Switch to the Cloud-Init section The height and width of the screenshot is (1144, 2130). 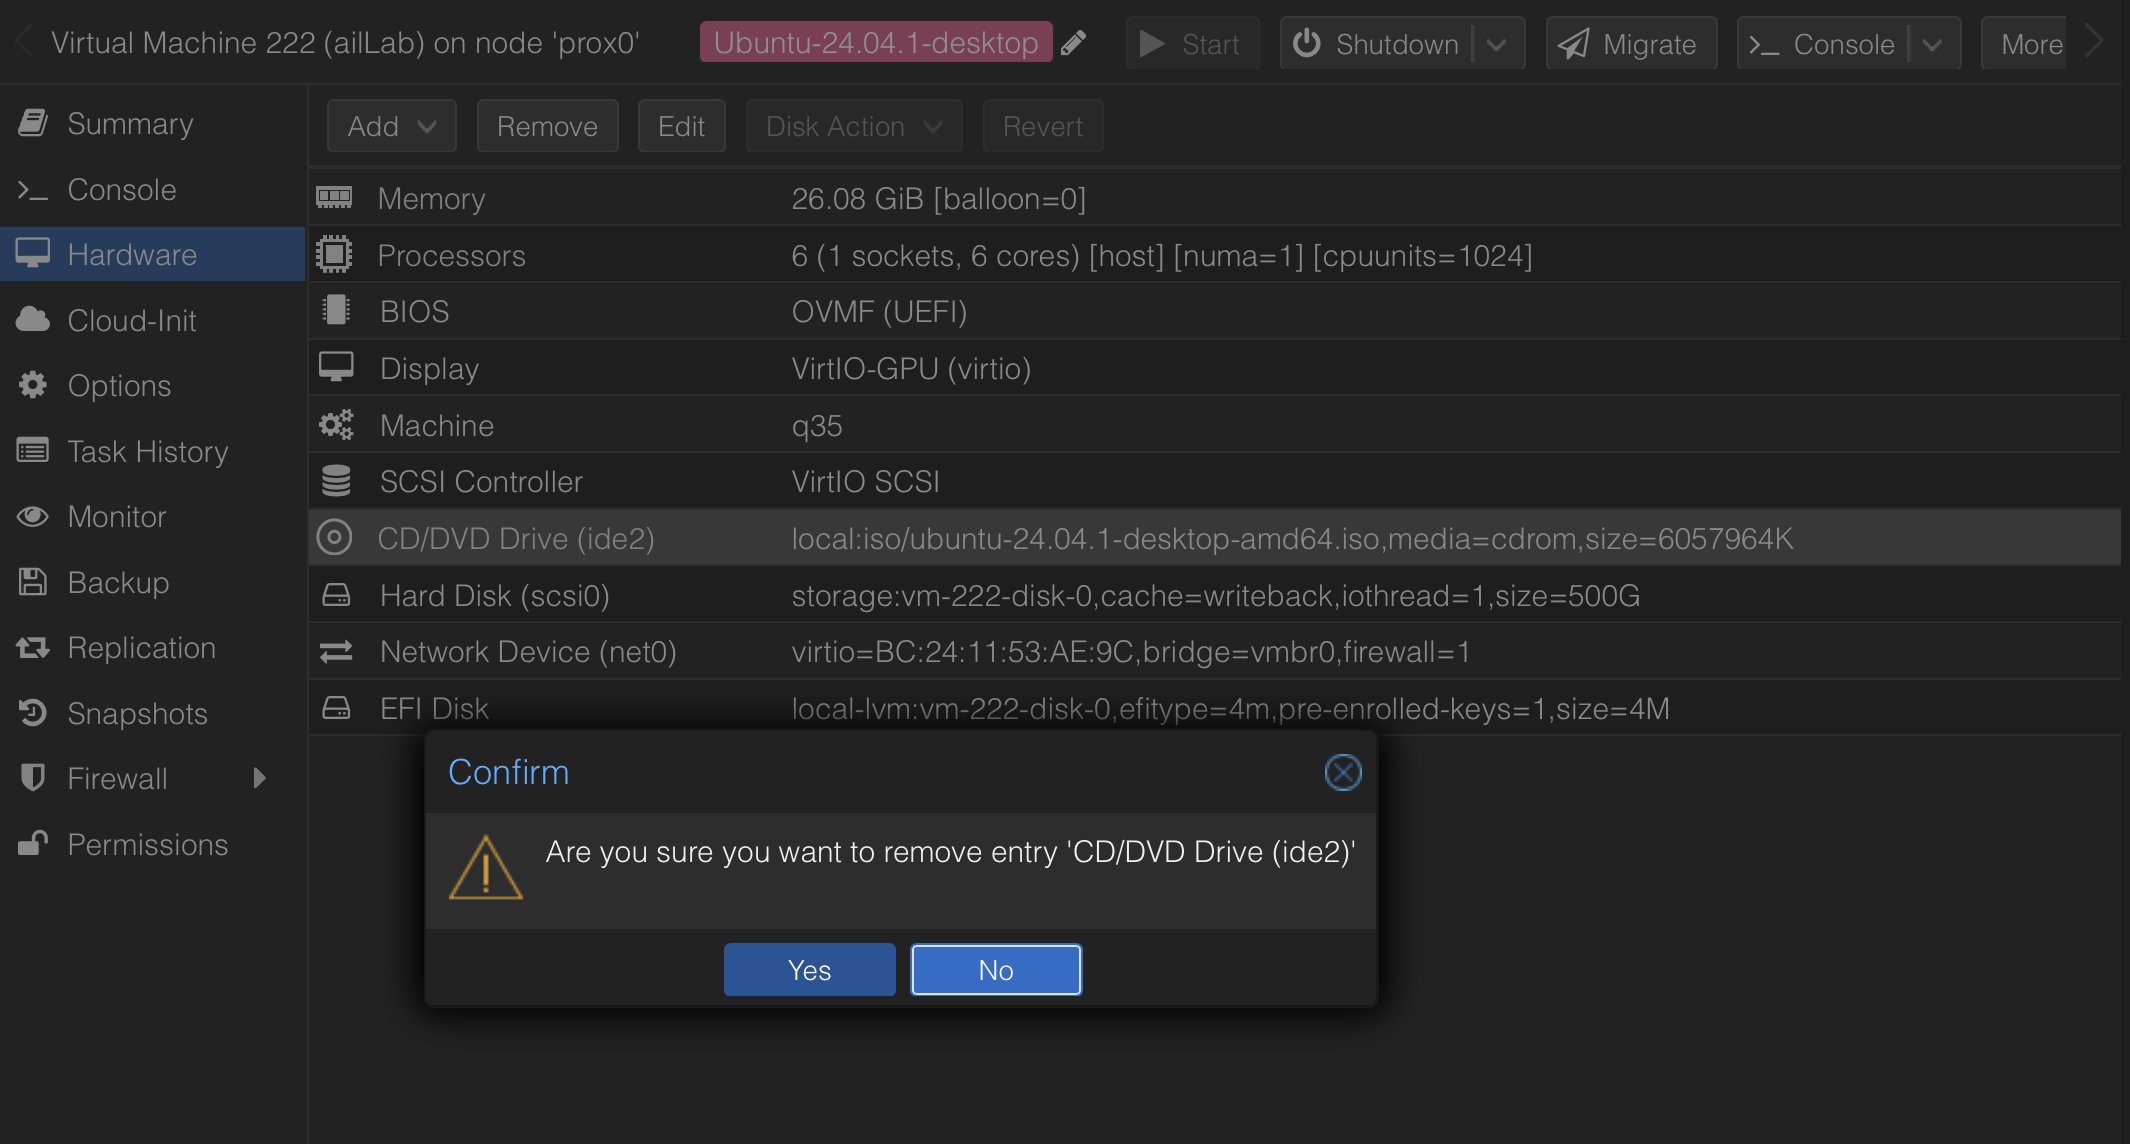pos(131,320)
